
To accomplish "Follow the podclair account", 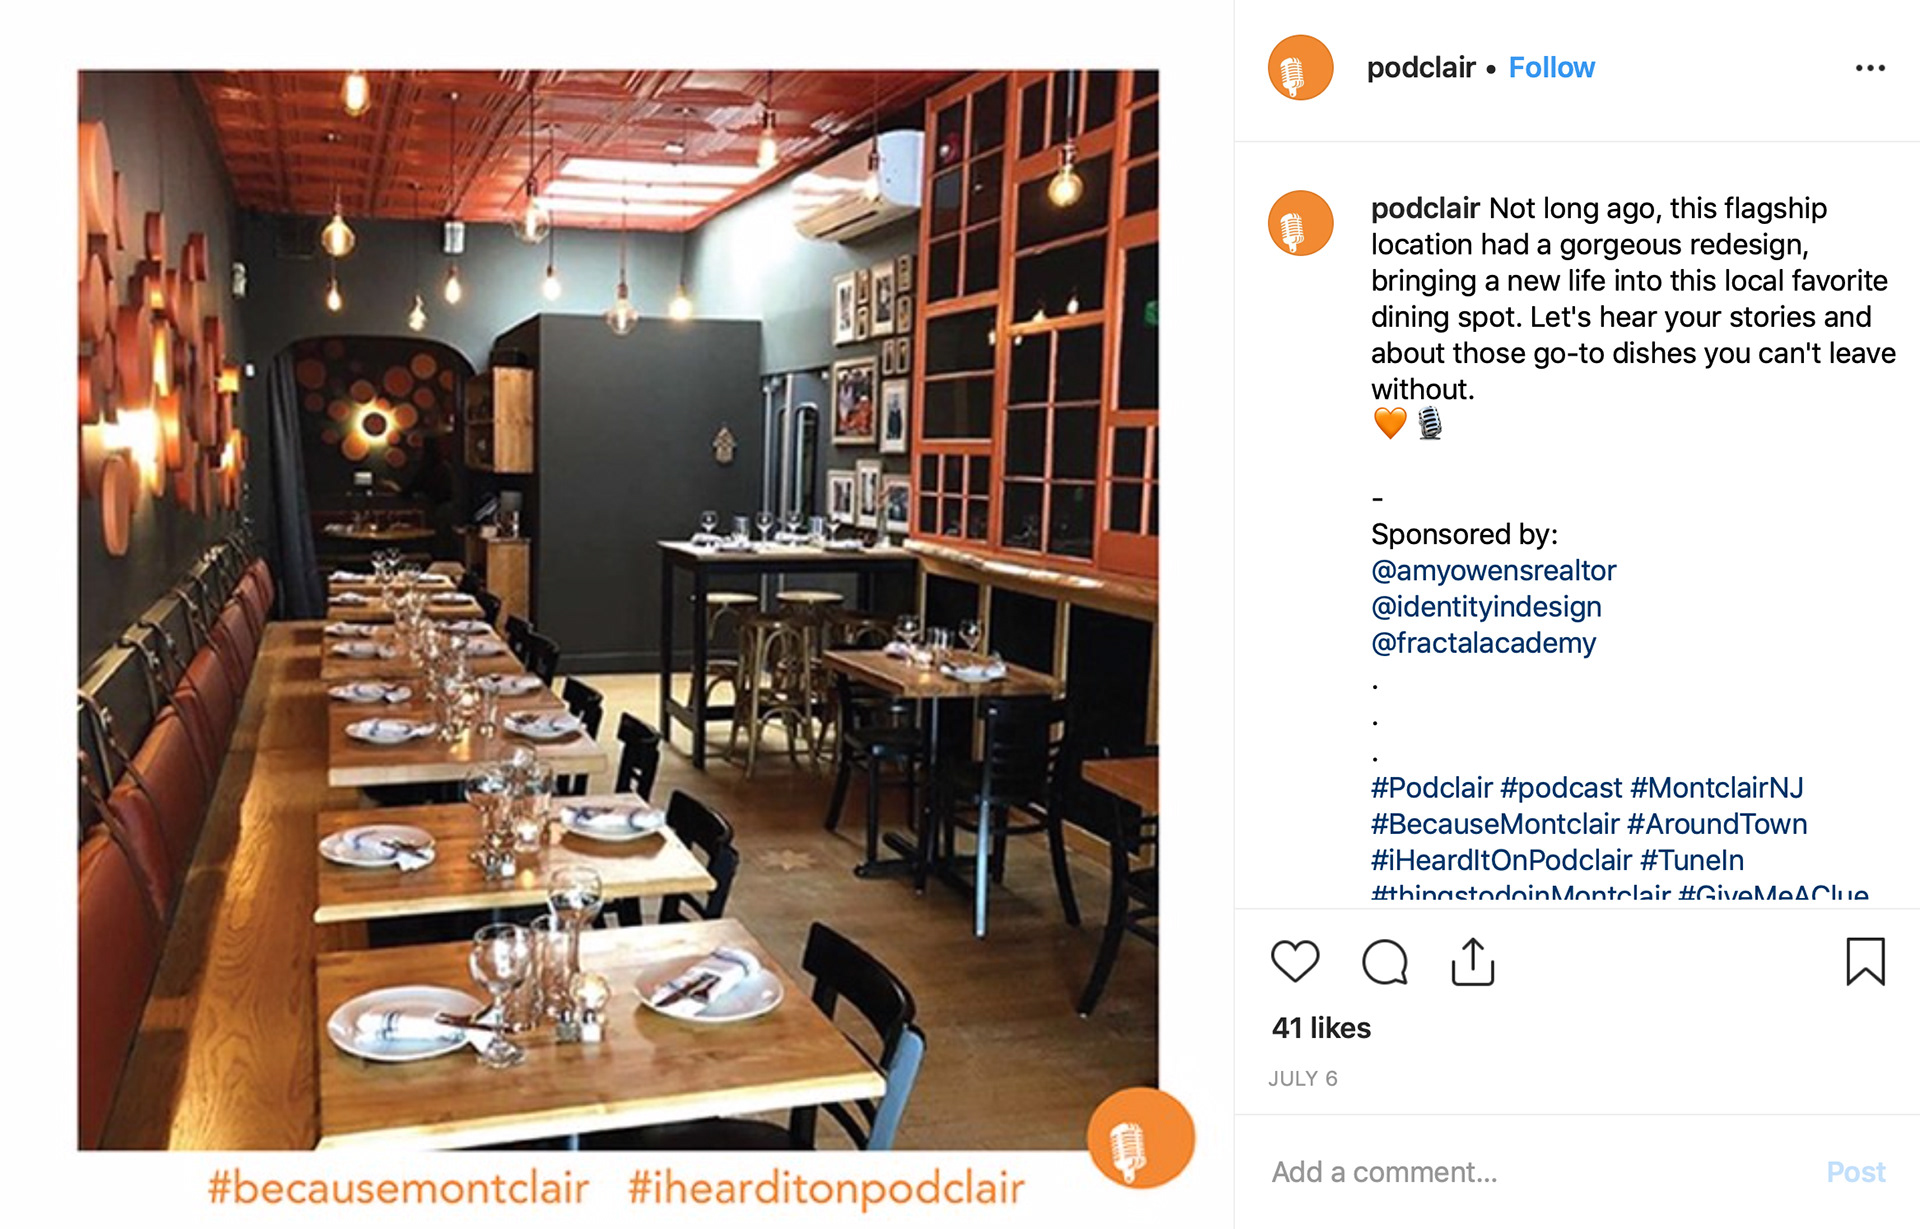I will tap(1551, 68).
